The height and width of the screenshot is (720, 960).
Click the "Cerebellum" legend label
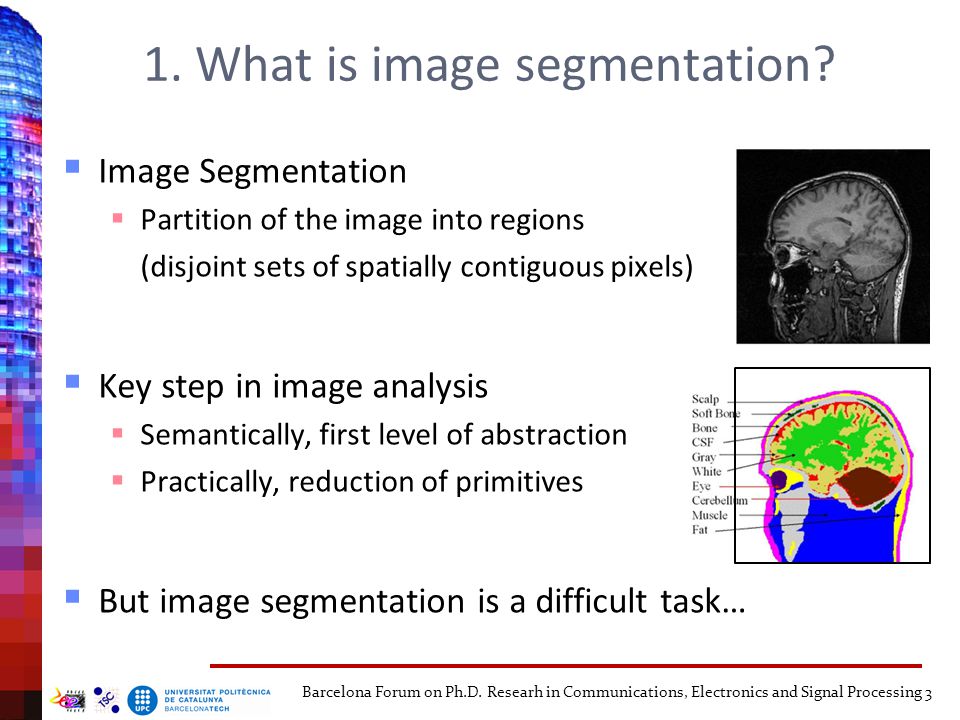(x=719, y=500)
